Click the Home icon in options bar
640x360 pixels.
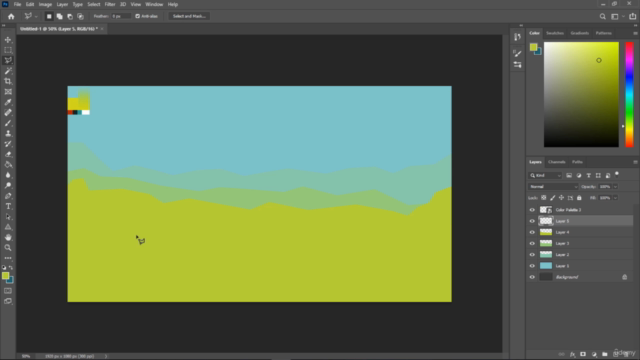coord(11,16)
